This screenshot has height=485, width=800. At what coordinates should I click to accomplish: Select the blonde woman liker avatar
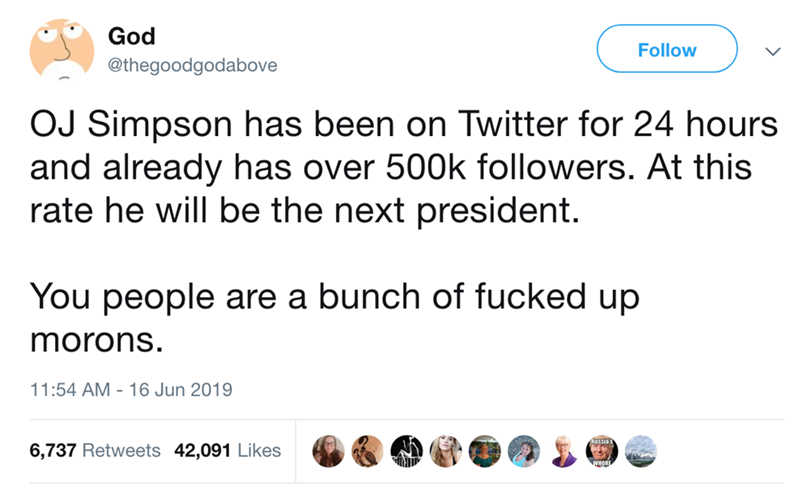(446, 452)
